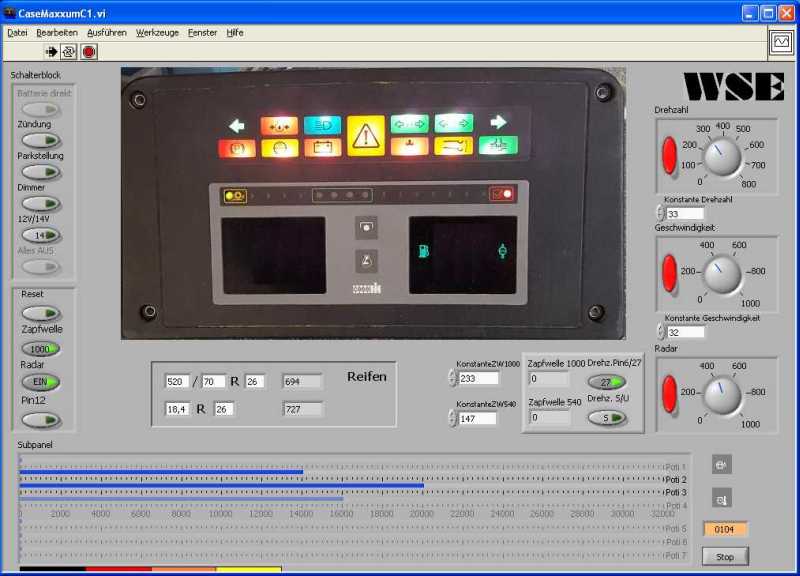Image resolution: width=800 pixels, height=576 pixels.
Task: Click the yellow lamp icon on dashboard LED strip
Action: click(235, 196)
